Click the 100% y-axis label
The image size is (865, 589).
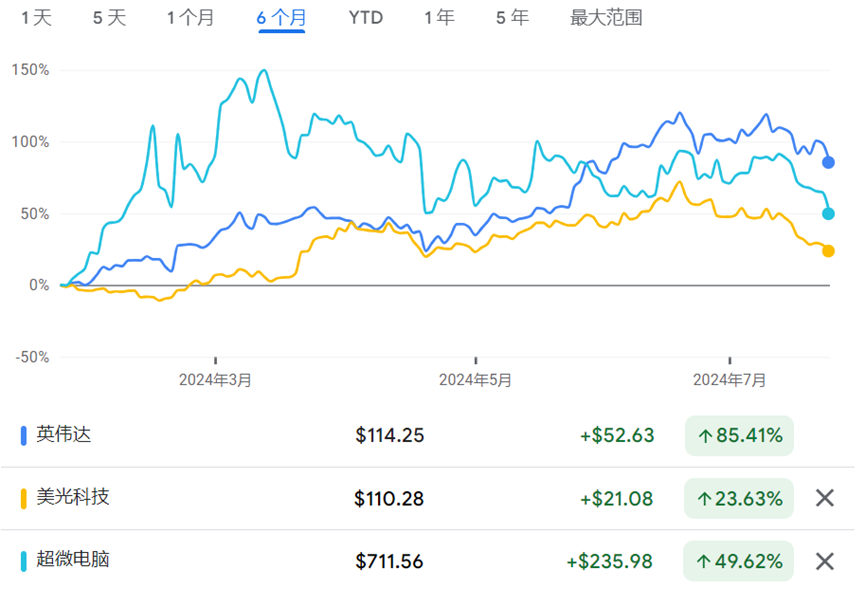[30, 142]
